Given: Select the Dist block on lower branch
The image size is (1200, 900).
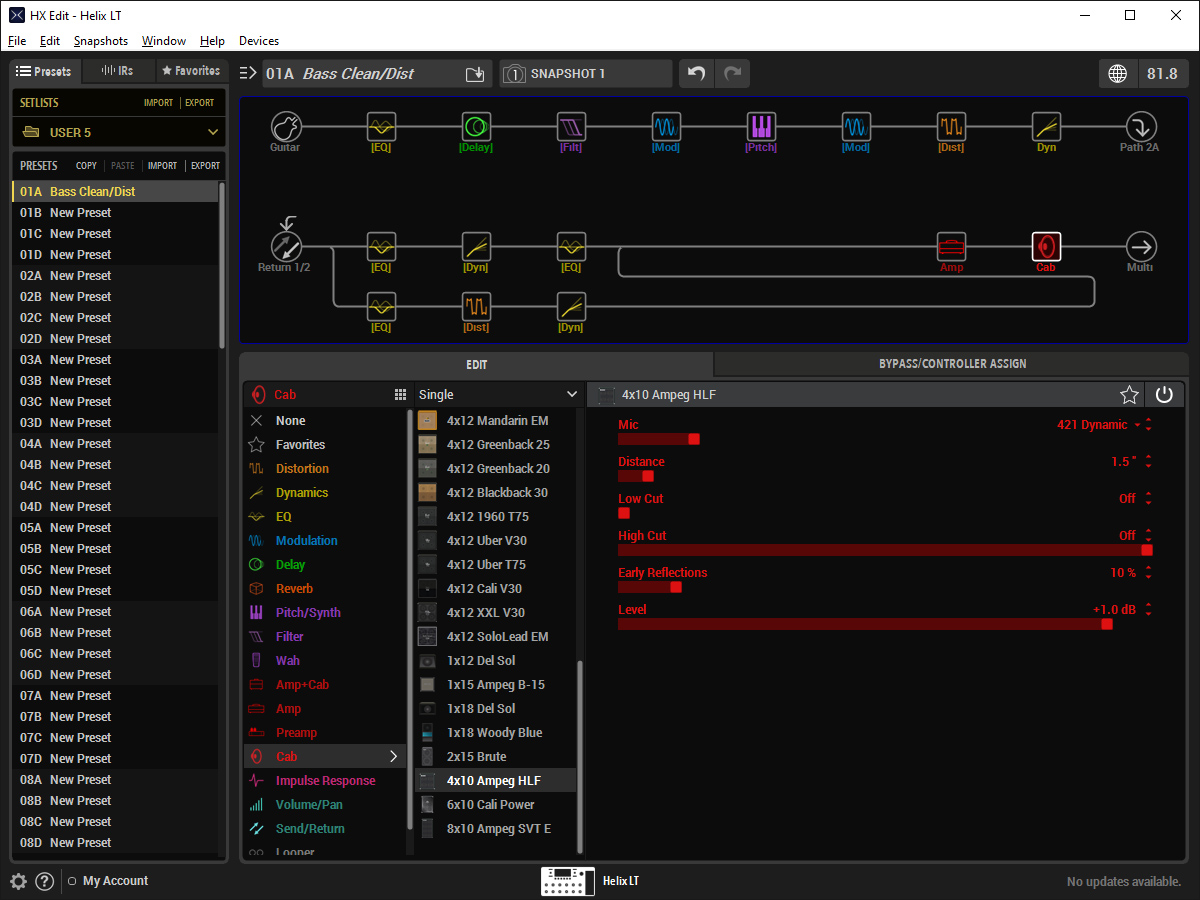Looking at the screenshot, I should [476, 307].
